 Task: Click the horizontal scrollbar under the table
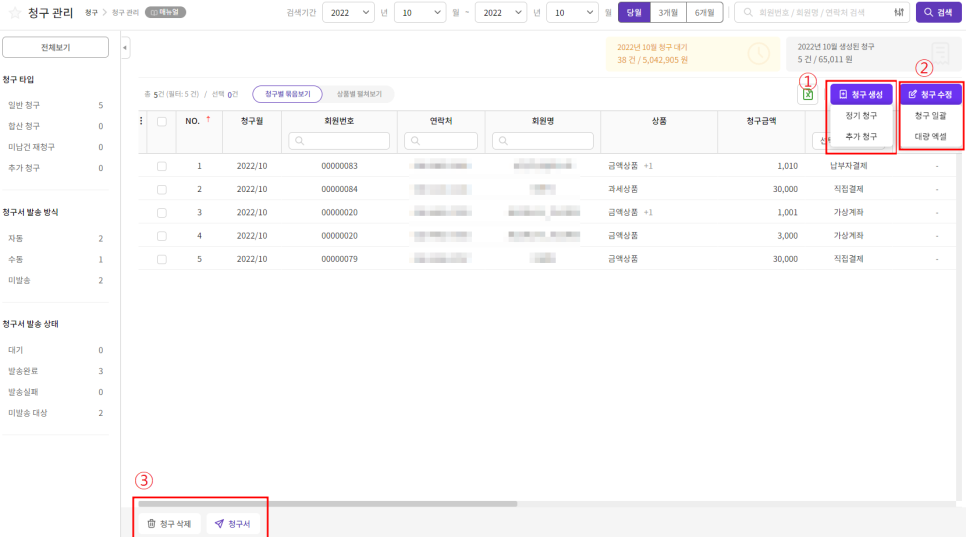pos(328,504)
